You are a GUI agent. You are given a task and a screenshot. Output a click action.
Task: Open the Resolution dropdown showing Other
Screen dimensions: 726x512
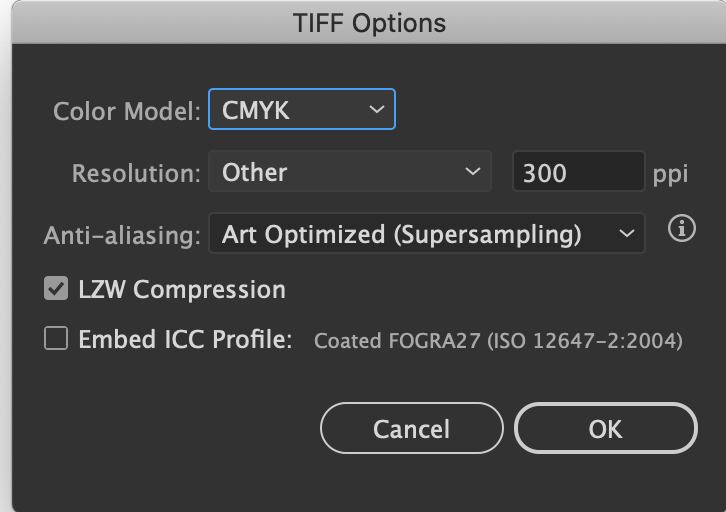(x=349, y=172)
